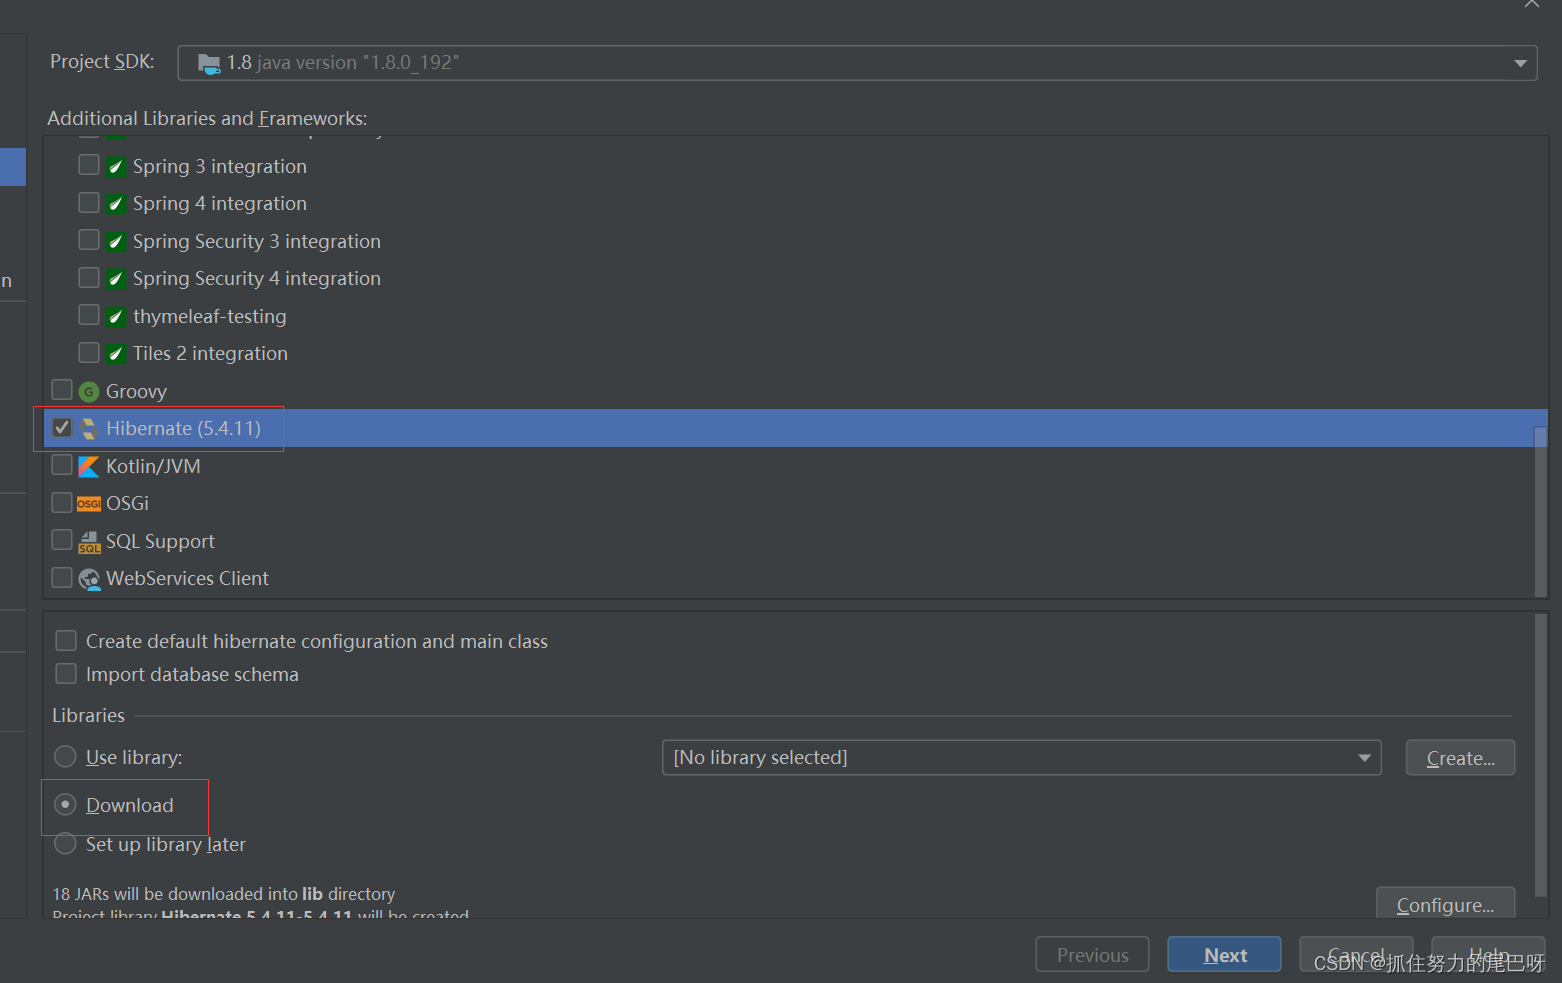Click the Spring Security 4 integration leaf icon
This screenshot has height=983, width=1562.
(116, 279)
